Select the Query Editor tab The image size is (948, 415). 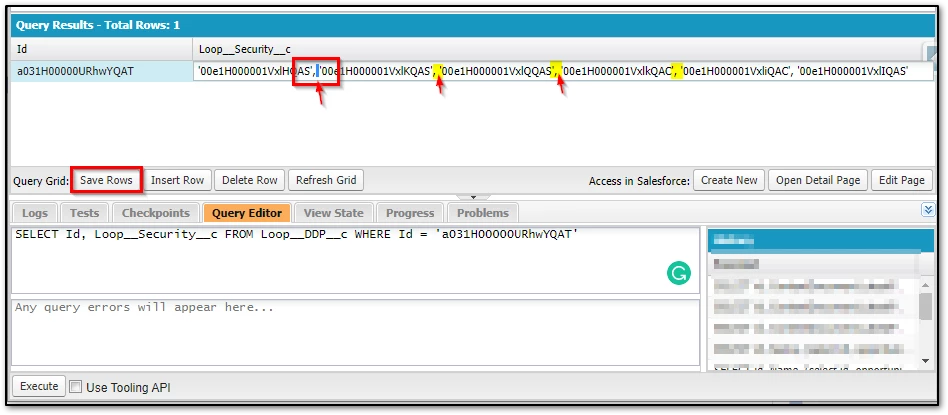click(247, 213)
